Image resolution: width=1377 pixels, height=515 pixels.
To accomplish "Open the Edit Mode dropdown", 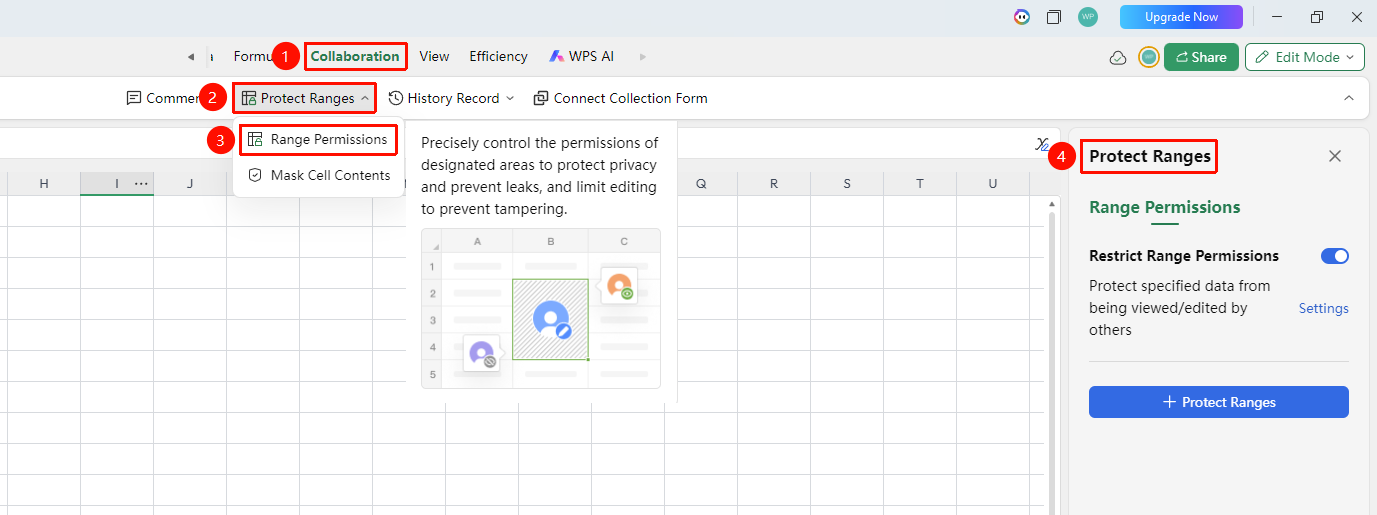I will coord(1305,57).
